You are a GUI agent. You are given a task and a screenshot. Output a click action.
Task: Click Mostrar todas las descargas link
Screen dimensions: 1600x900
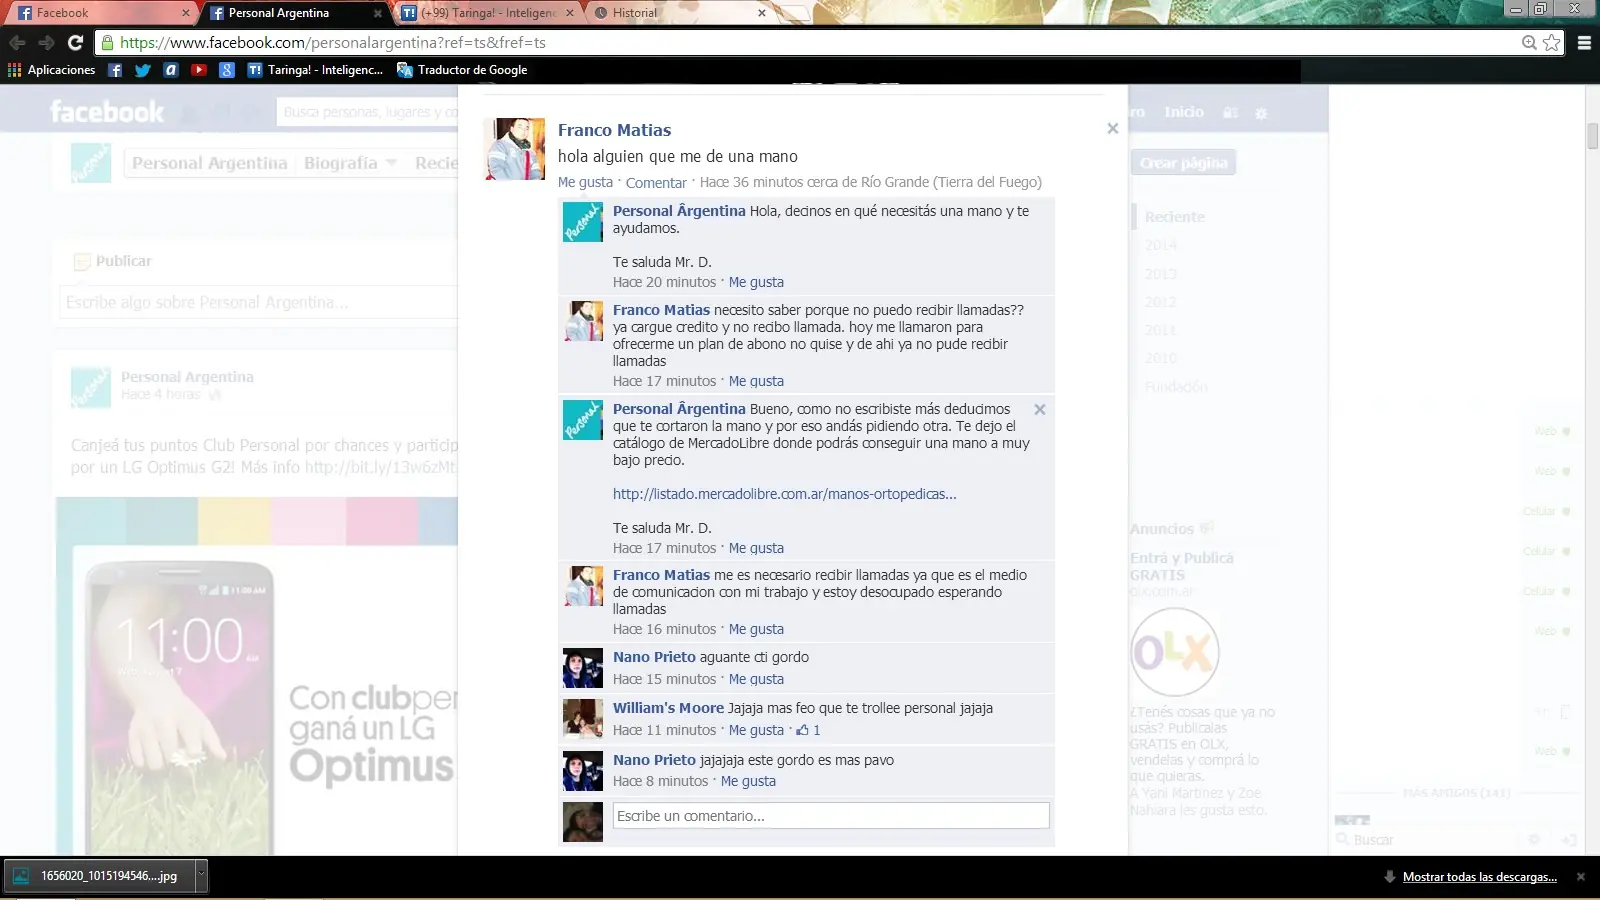pyautogui.click(x=1480, y=877)
